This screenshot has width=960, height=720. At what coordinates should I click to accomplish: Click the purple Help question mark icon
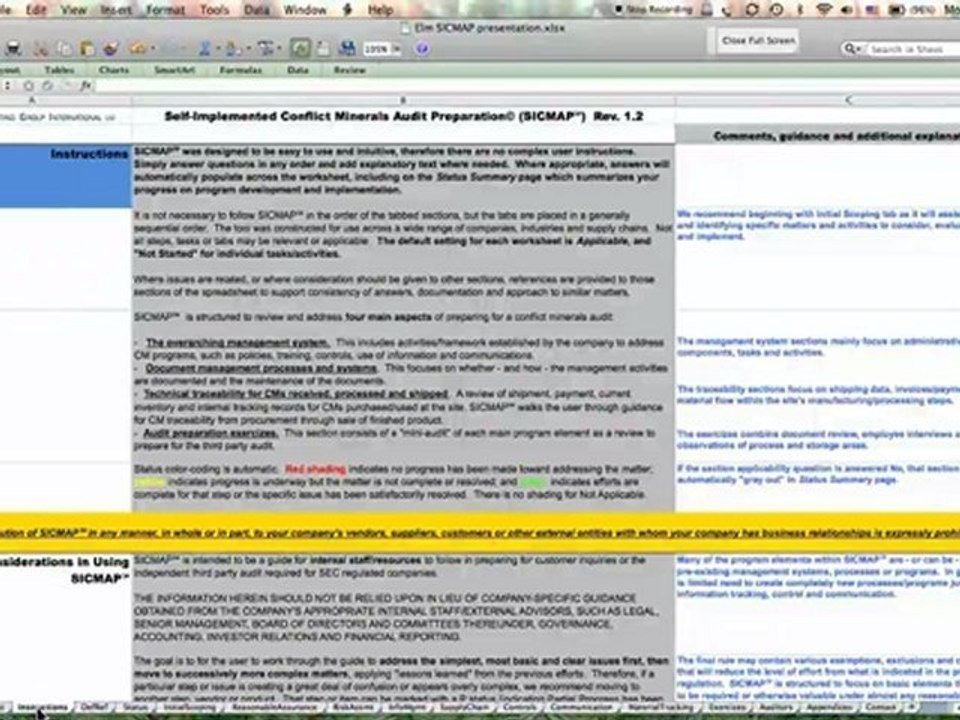[x=421, y=49]
